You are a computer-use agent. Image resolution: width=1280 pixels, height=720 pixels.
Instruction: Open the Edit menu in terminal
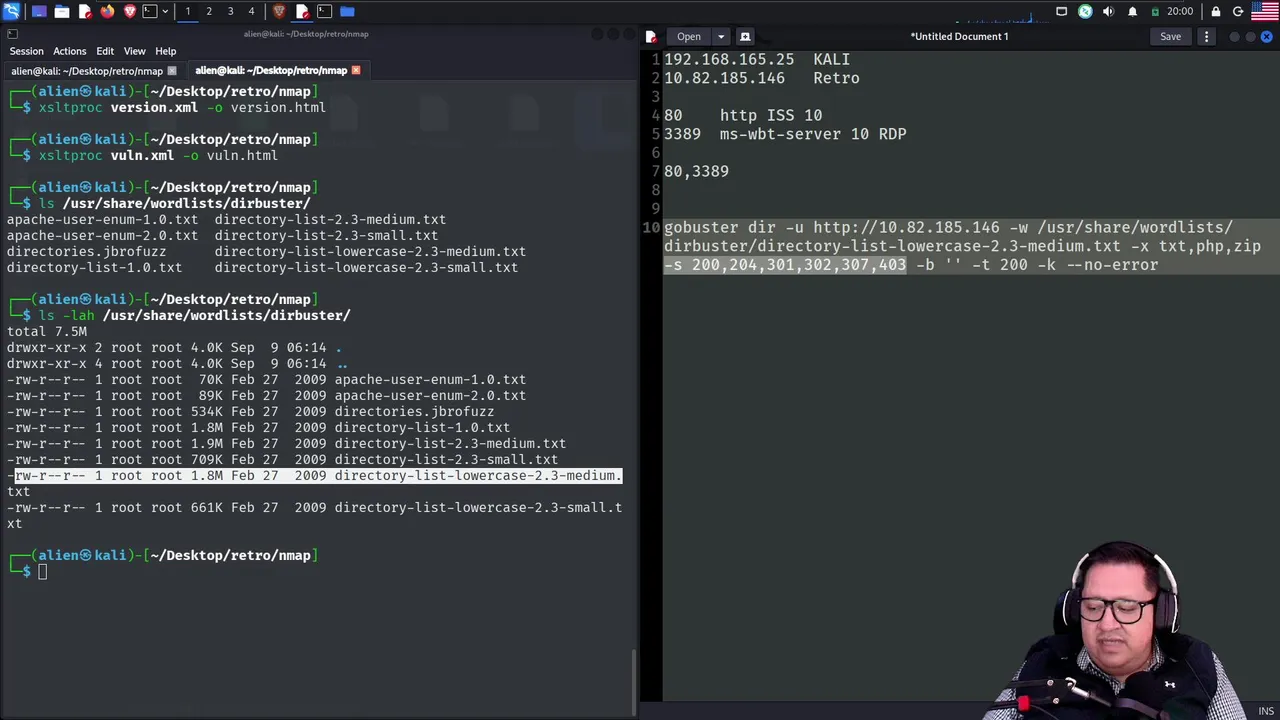coord(105,51)
